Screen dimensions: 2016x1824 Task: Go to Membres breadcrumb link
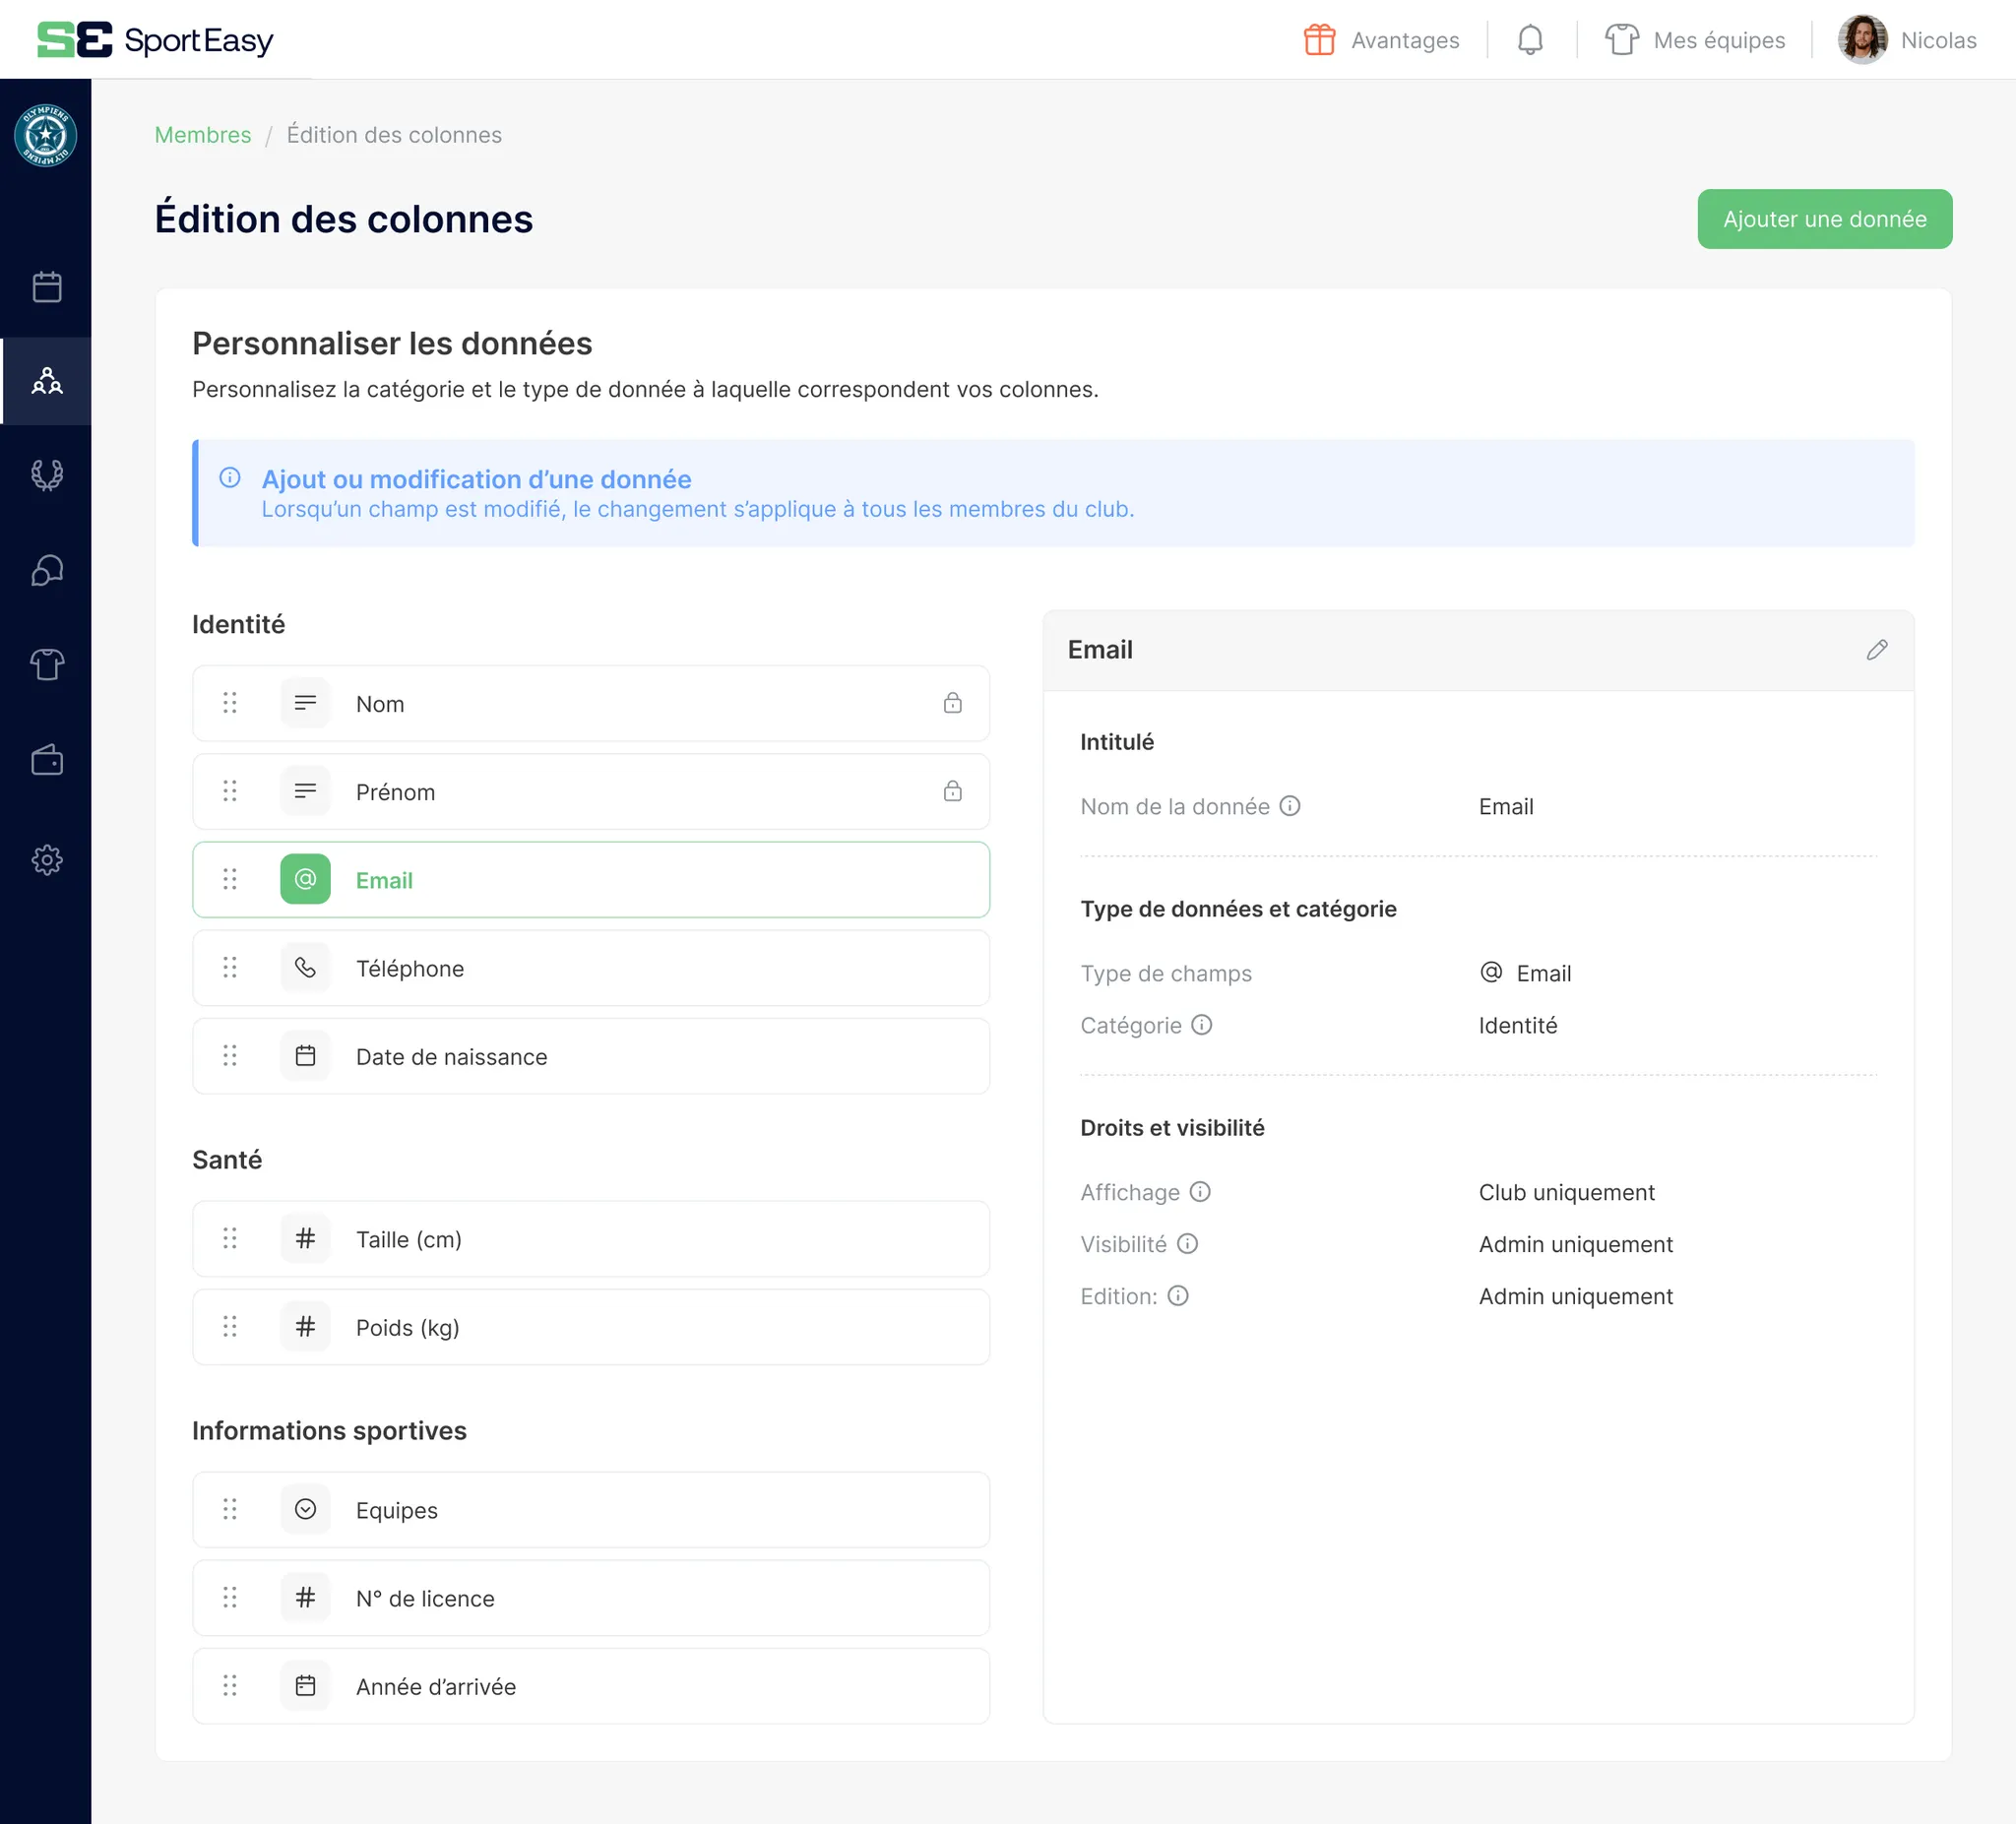click(x=203, y=135)
